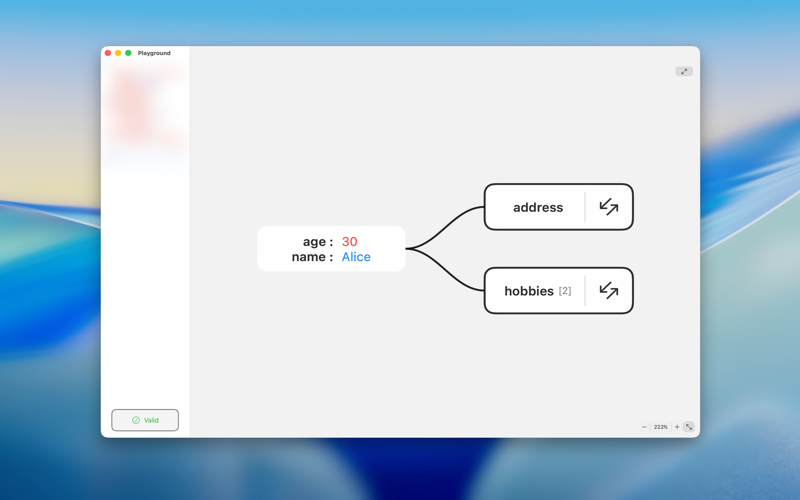Screen dimensions: 800x500
Task: Click the 222% zoom level display
Action: [660, 427]
